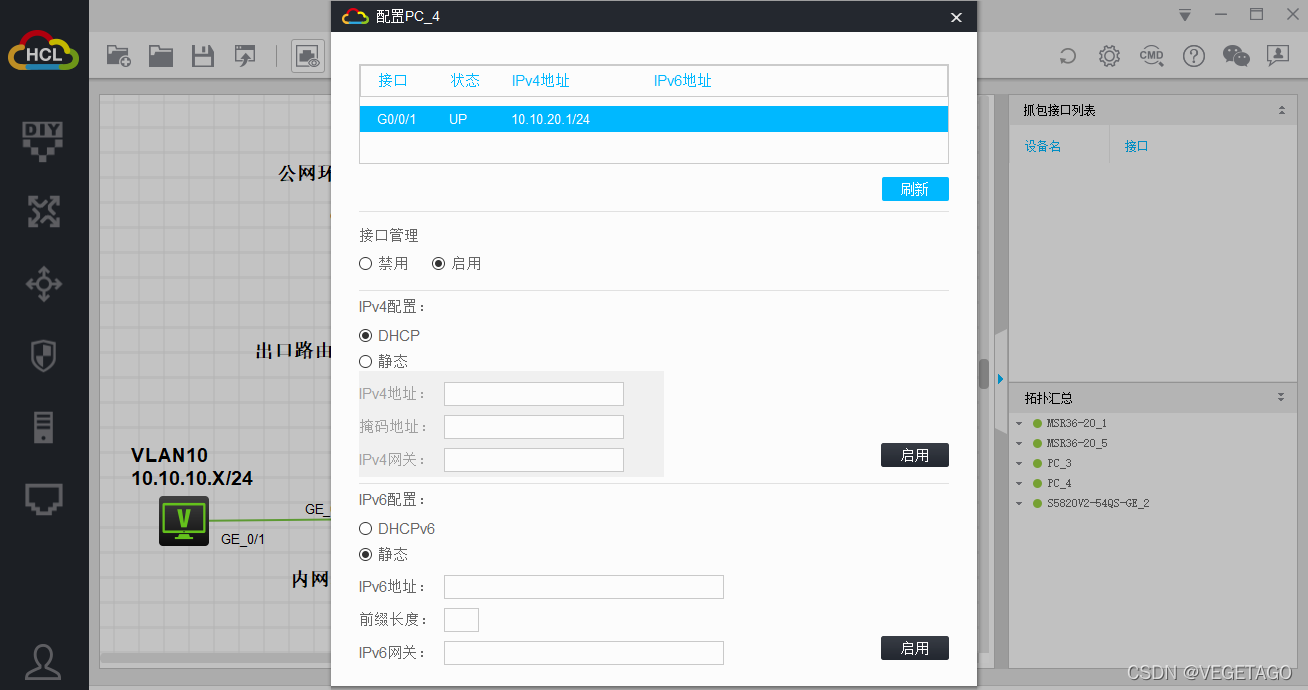Launch the CMD command line icon
Screen dimensions: 1308x690
pyautogui.click(x=1151, y=56)
